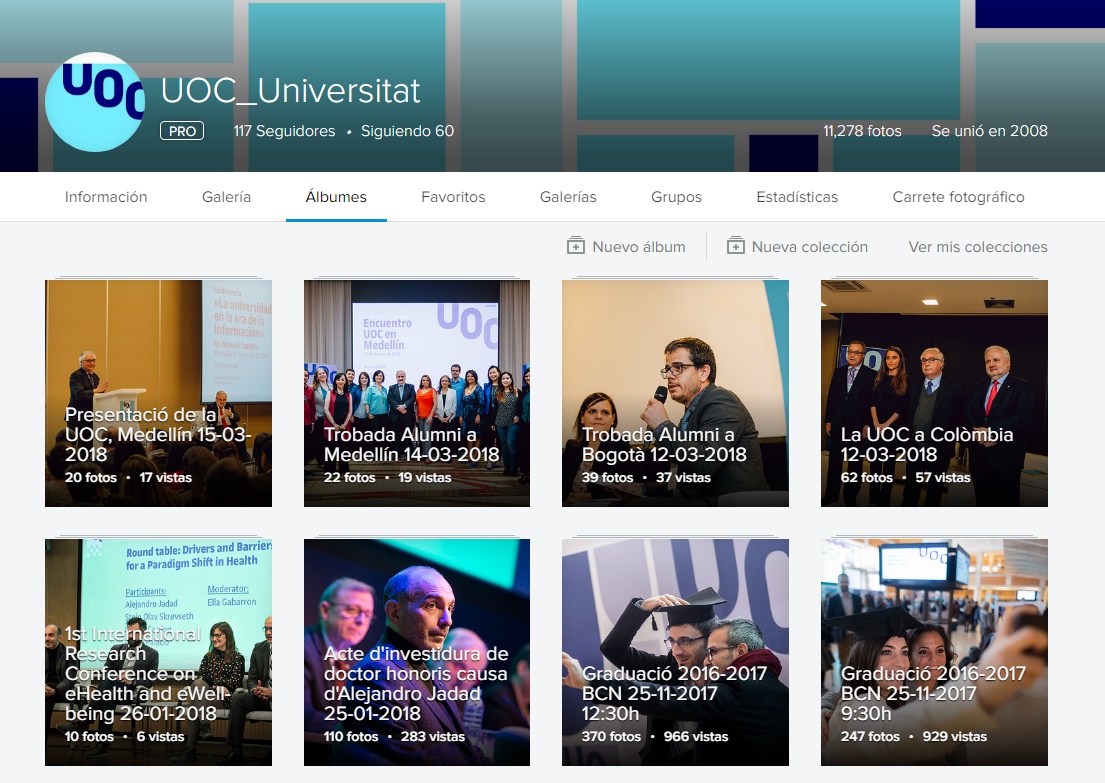Screen dimensions: 1105x783
Task: Click the '370 fotos · 966 vistas' text
Action: pos(655,736)
